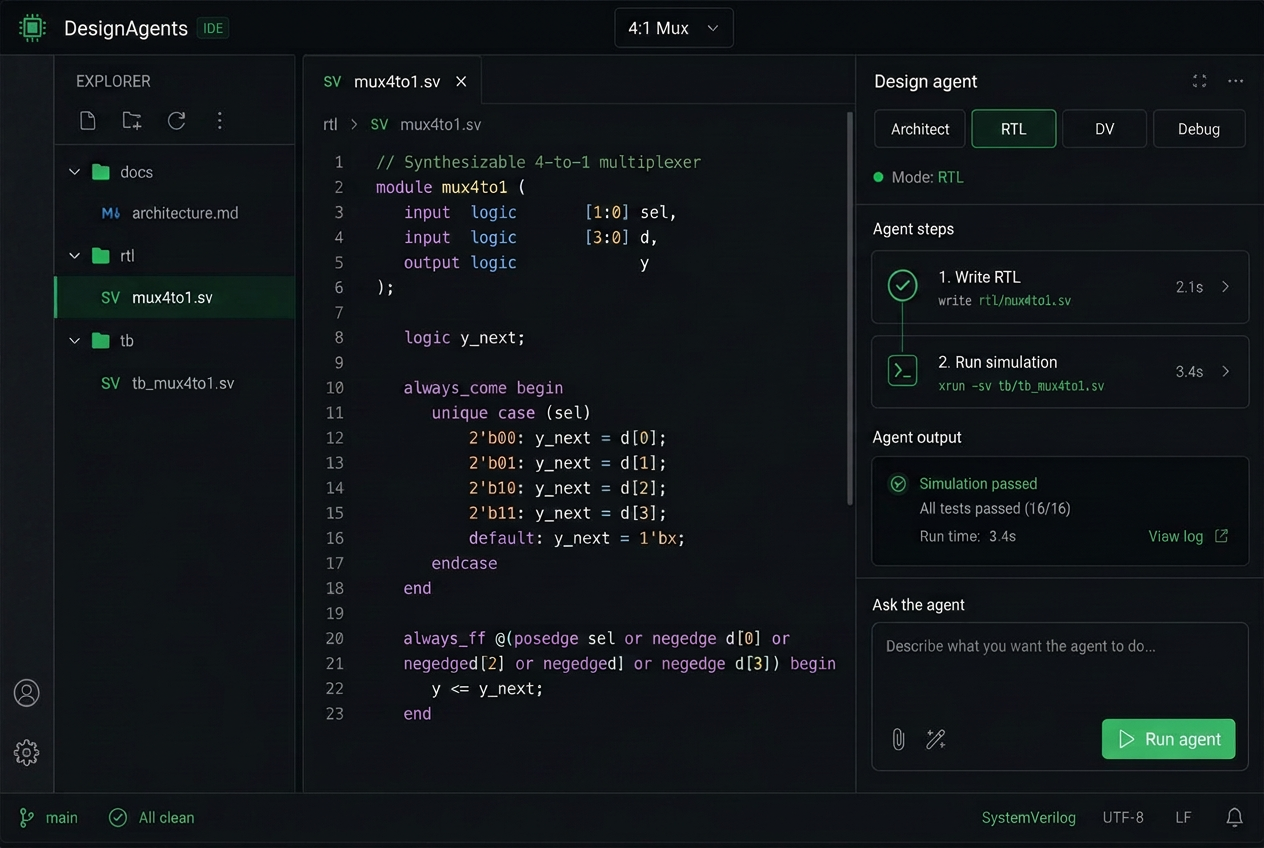The height and width of the screenshot is (848, 1264).
Task: Click the 'default: y_next = 1'bx;' line
Action: (576, 538)
